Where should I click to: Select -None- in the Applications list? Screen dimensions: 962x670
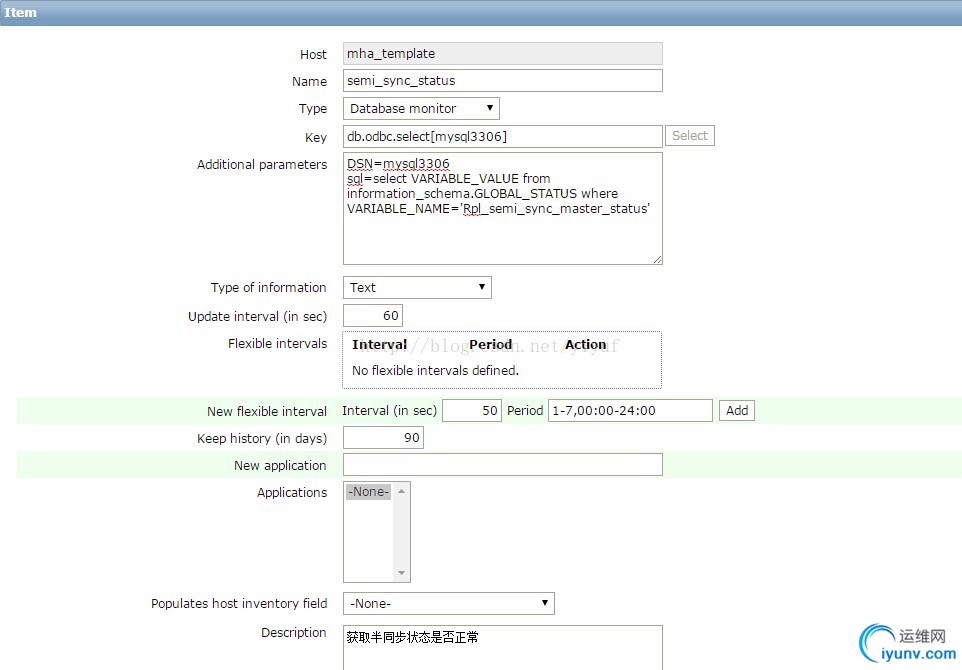tap(368, 491)
